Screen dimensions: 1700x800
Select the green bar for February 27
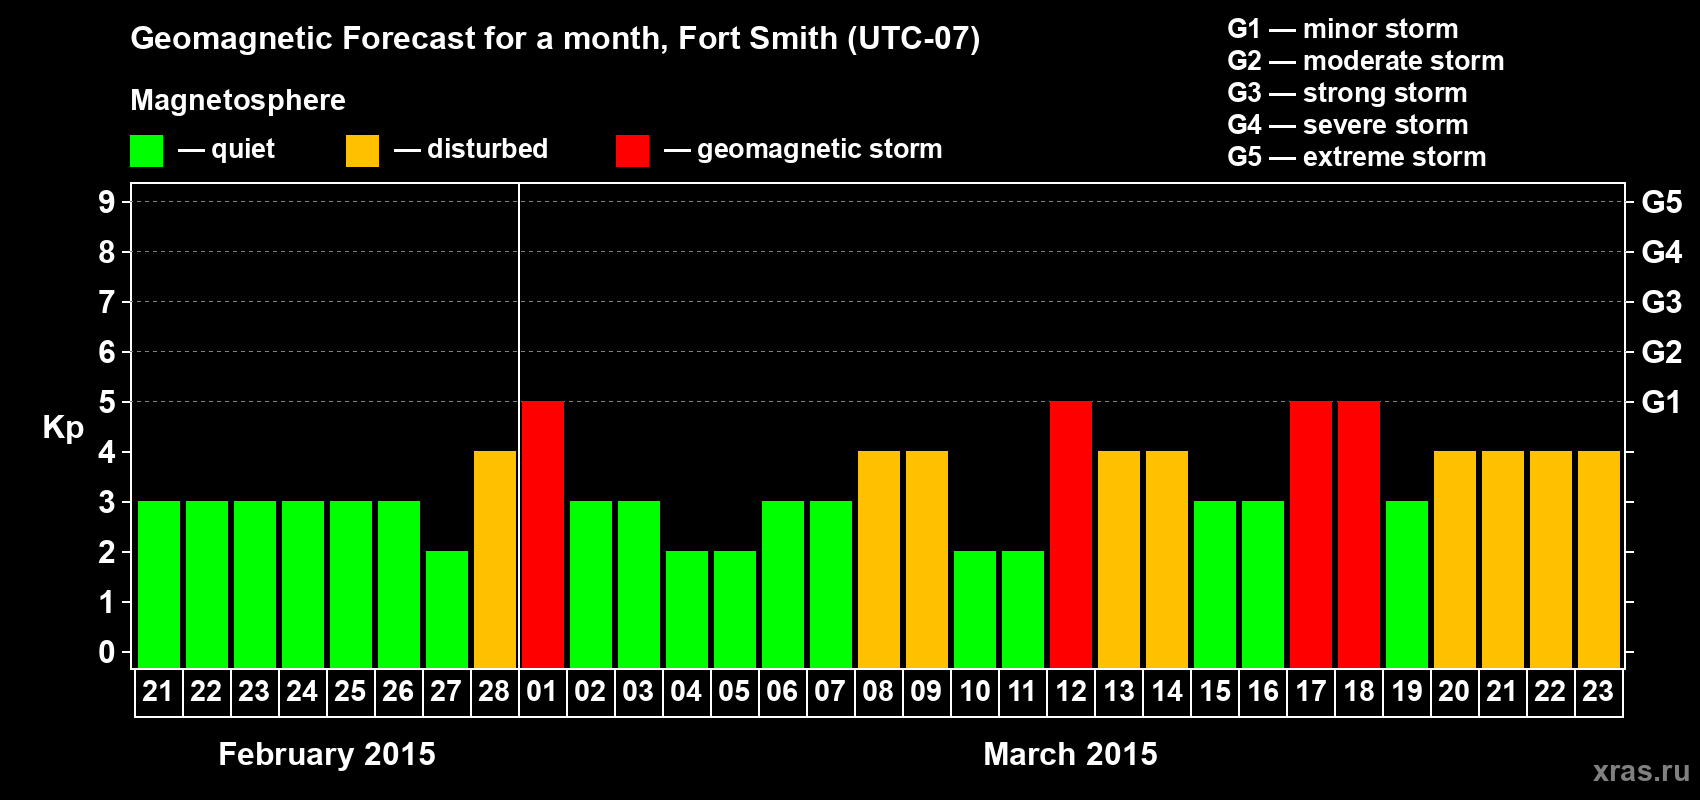coord(447,610)
